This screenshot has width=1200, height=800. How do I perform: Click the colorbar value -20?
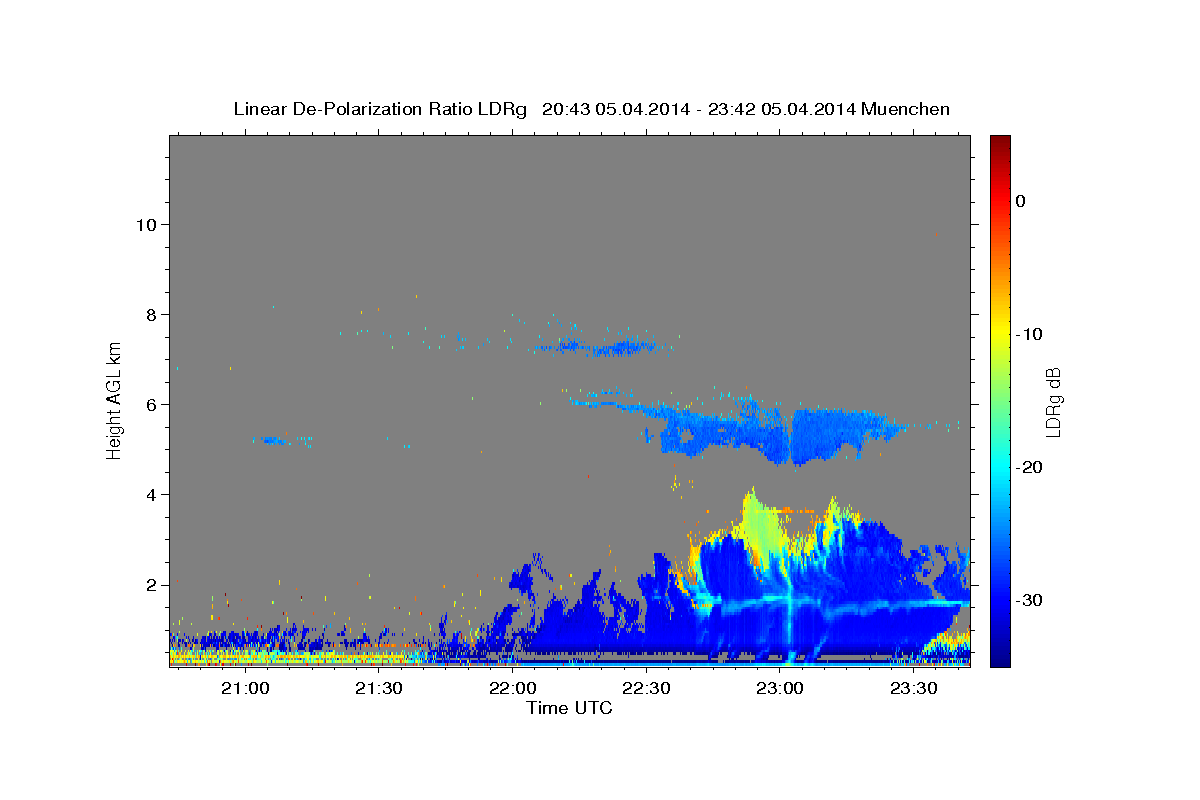point(1031,467)
